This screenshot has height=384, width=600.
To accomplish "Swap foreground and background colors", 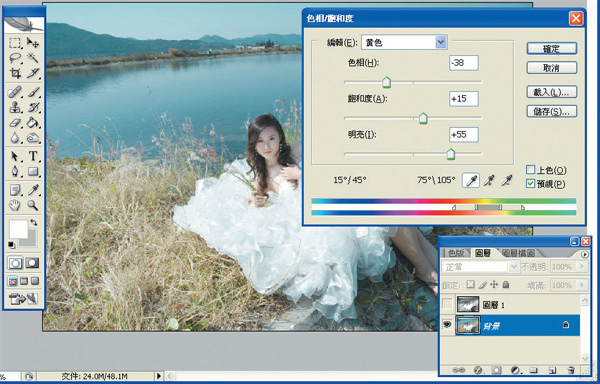I will [34, 223].
